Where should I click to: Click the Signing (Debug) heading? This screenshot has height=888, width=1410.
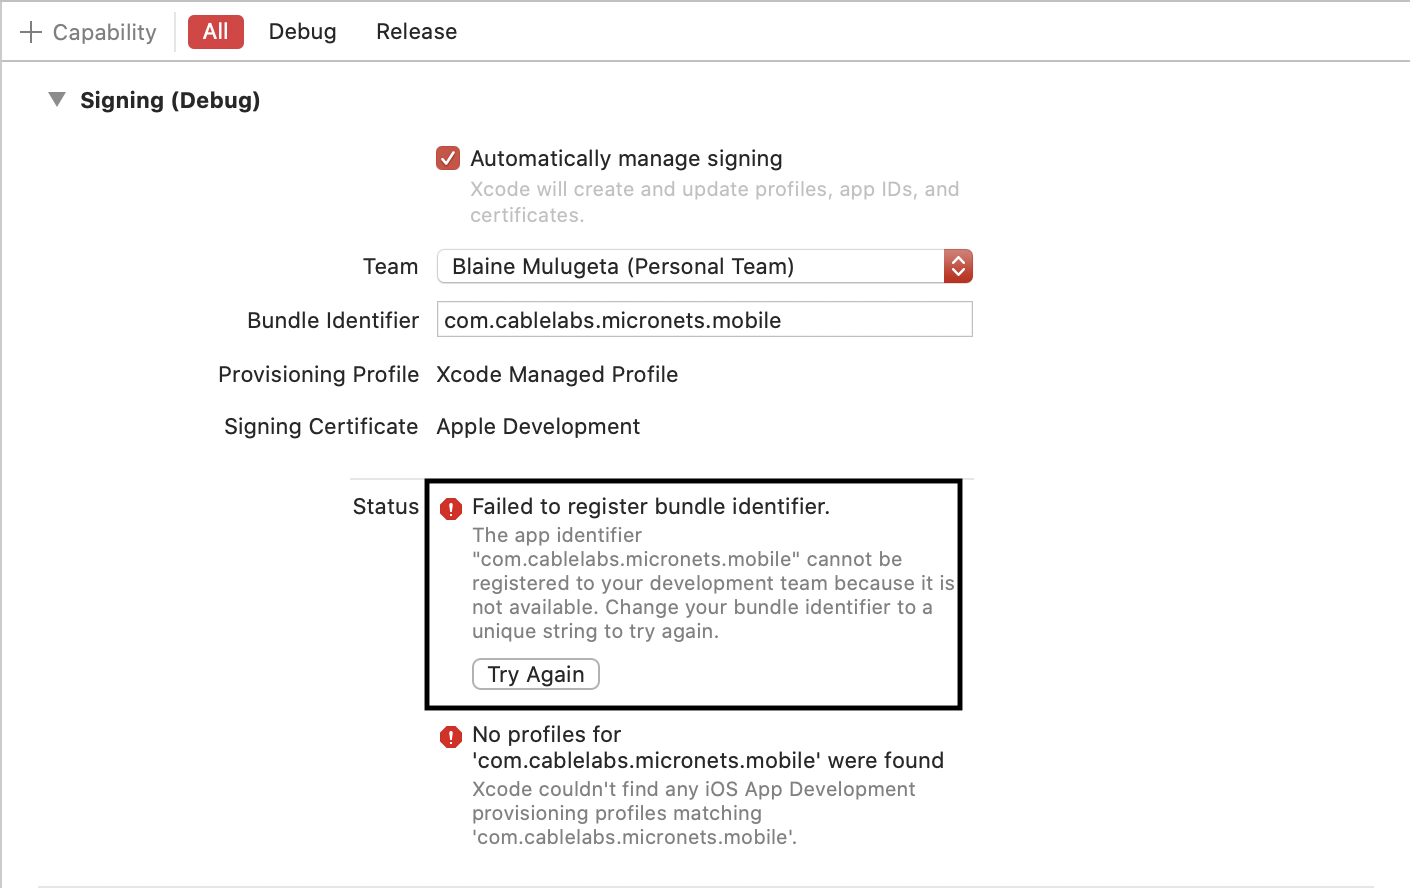click(170, 100)
